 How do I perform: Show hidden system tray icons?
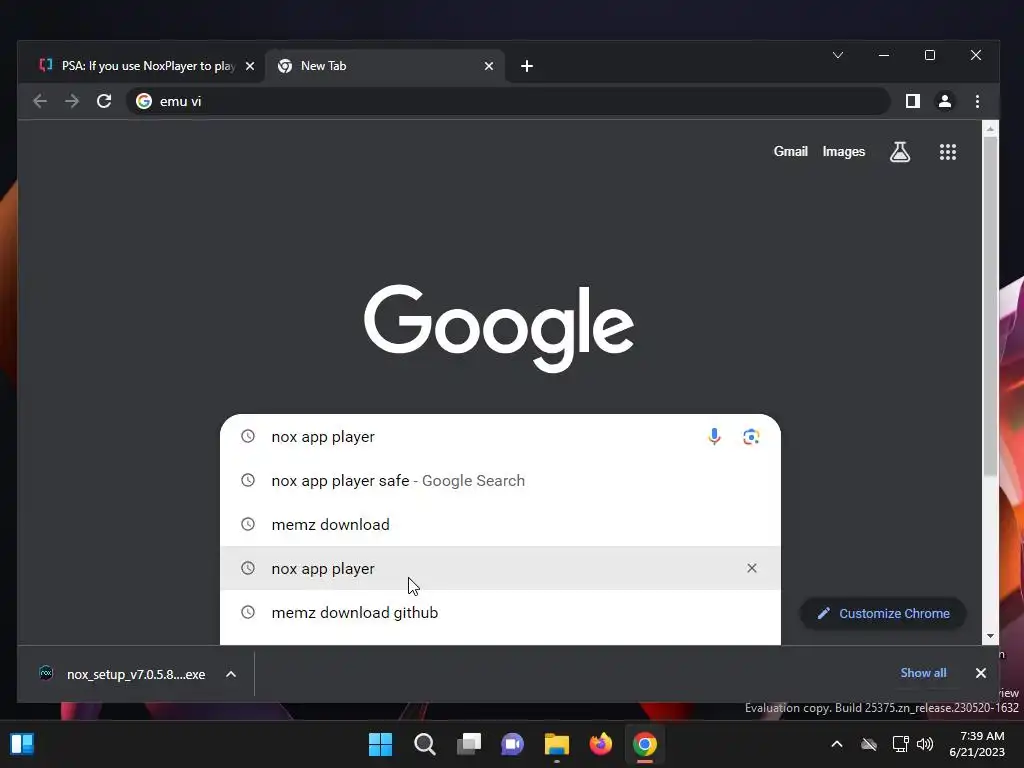click(x=837, y=744)
